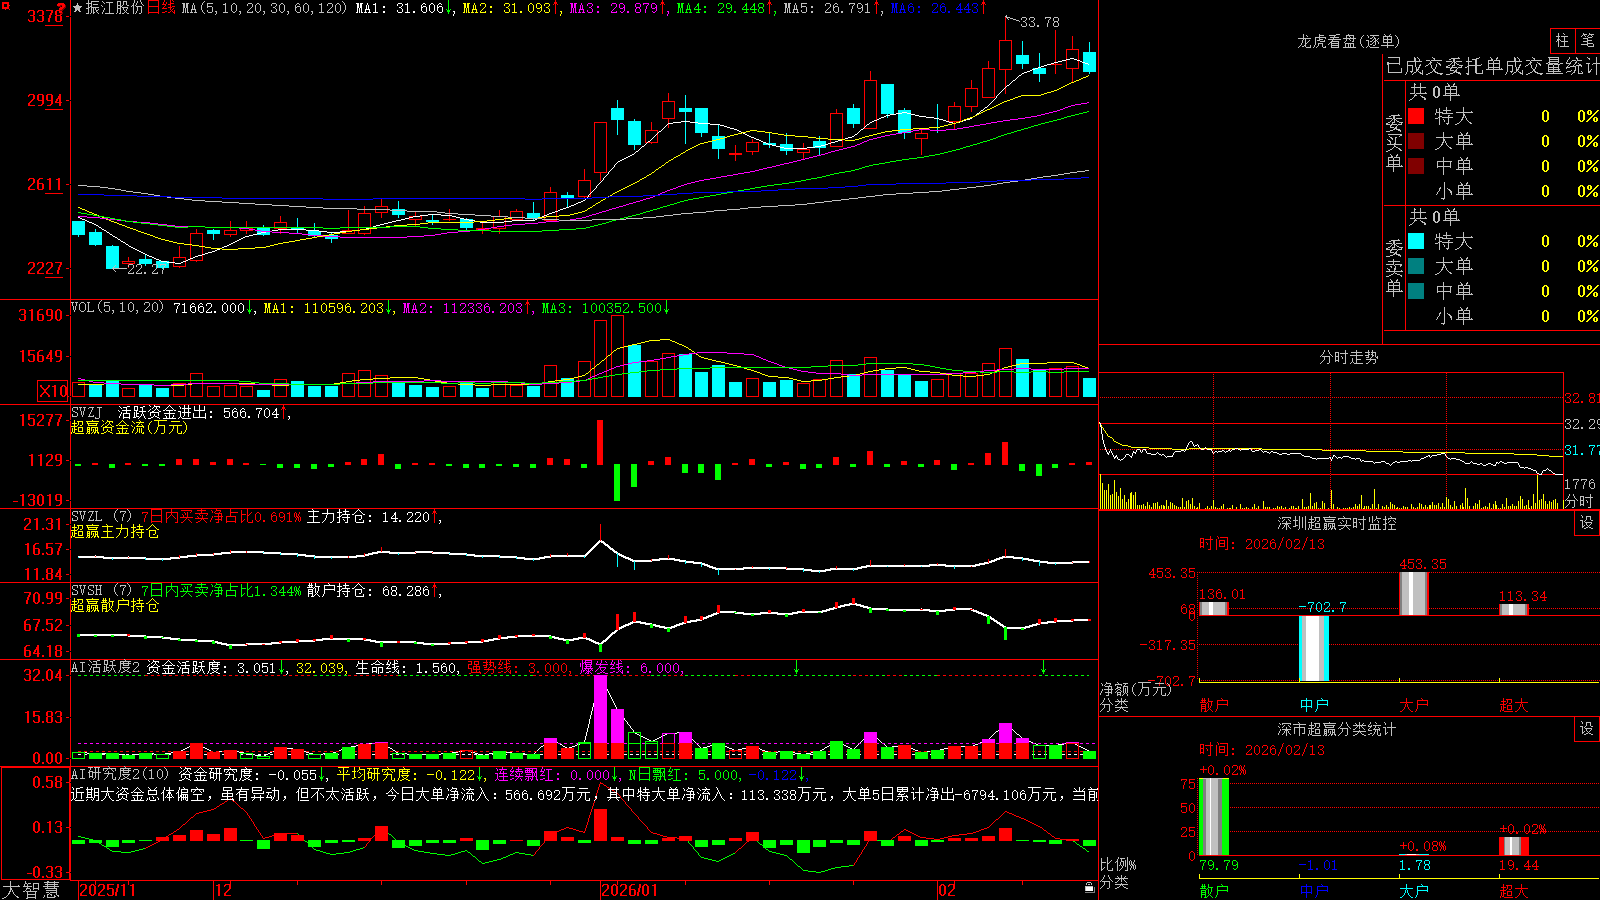Click the 22.27 low price marker
This screenshot has height=900, width=1600.
(x=147, y=269)
